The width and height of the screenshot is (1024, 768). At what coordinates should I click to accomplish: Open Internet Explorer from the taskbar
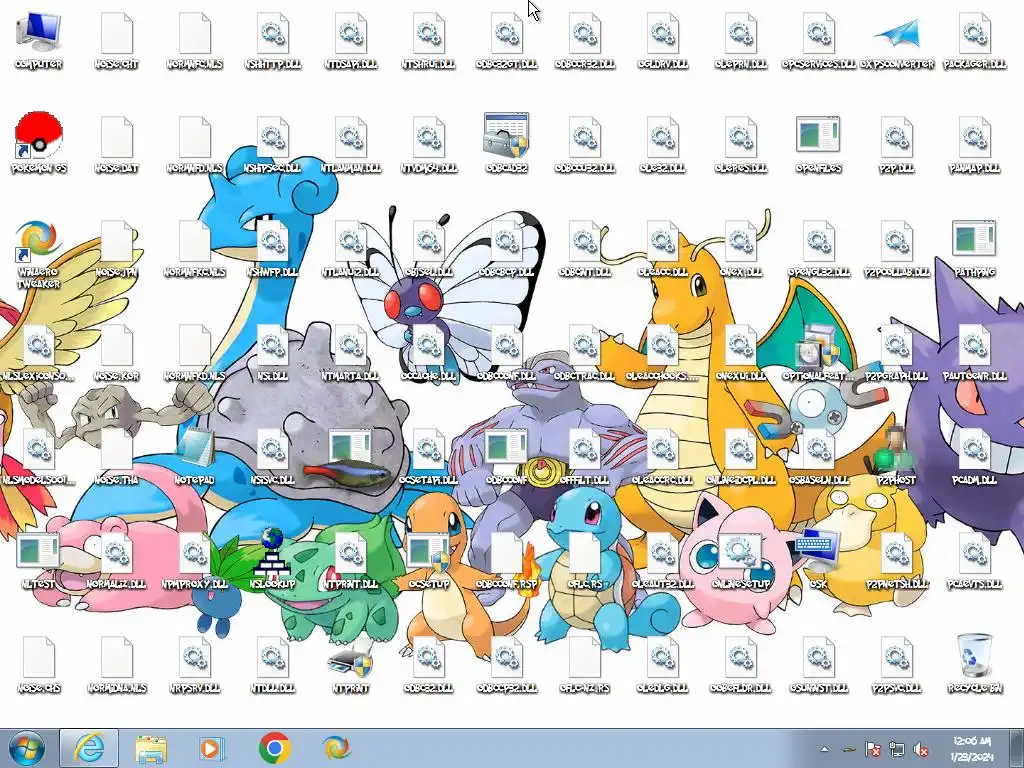point(89,748)
